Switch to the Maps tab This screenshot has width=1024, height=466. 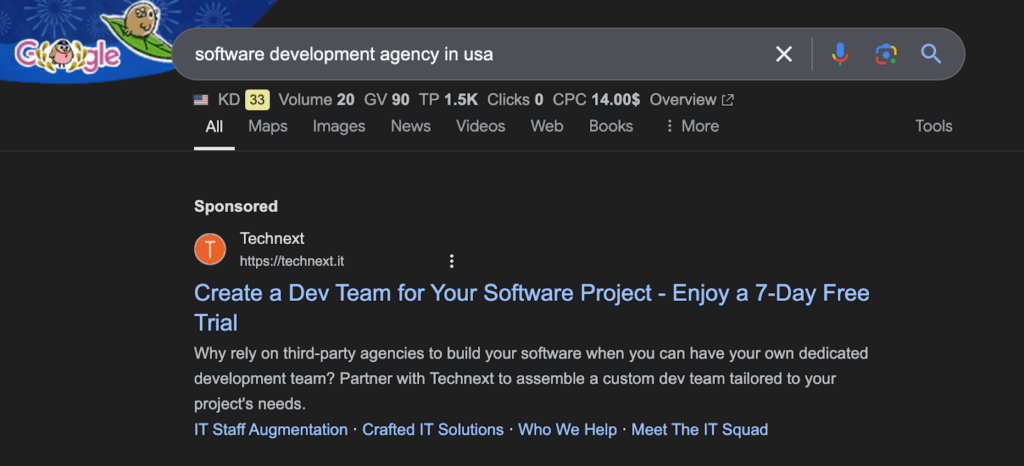(x=268, y=126)
